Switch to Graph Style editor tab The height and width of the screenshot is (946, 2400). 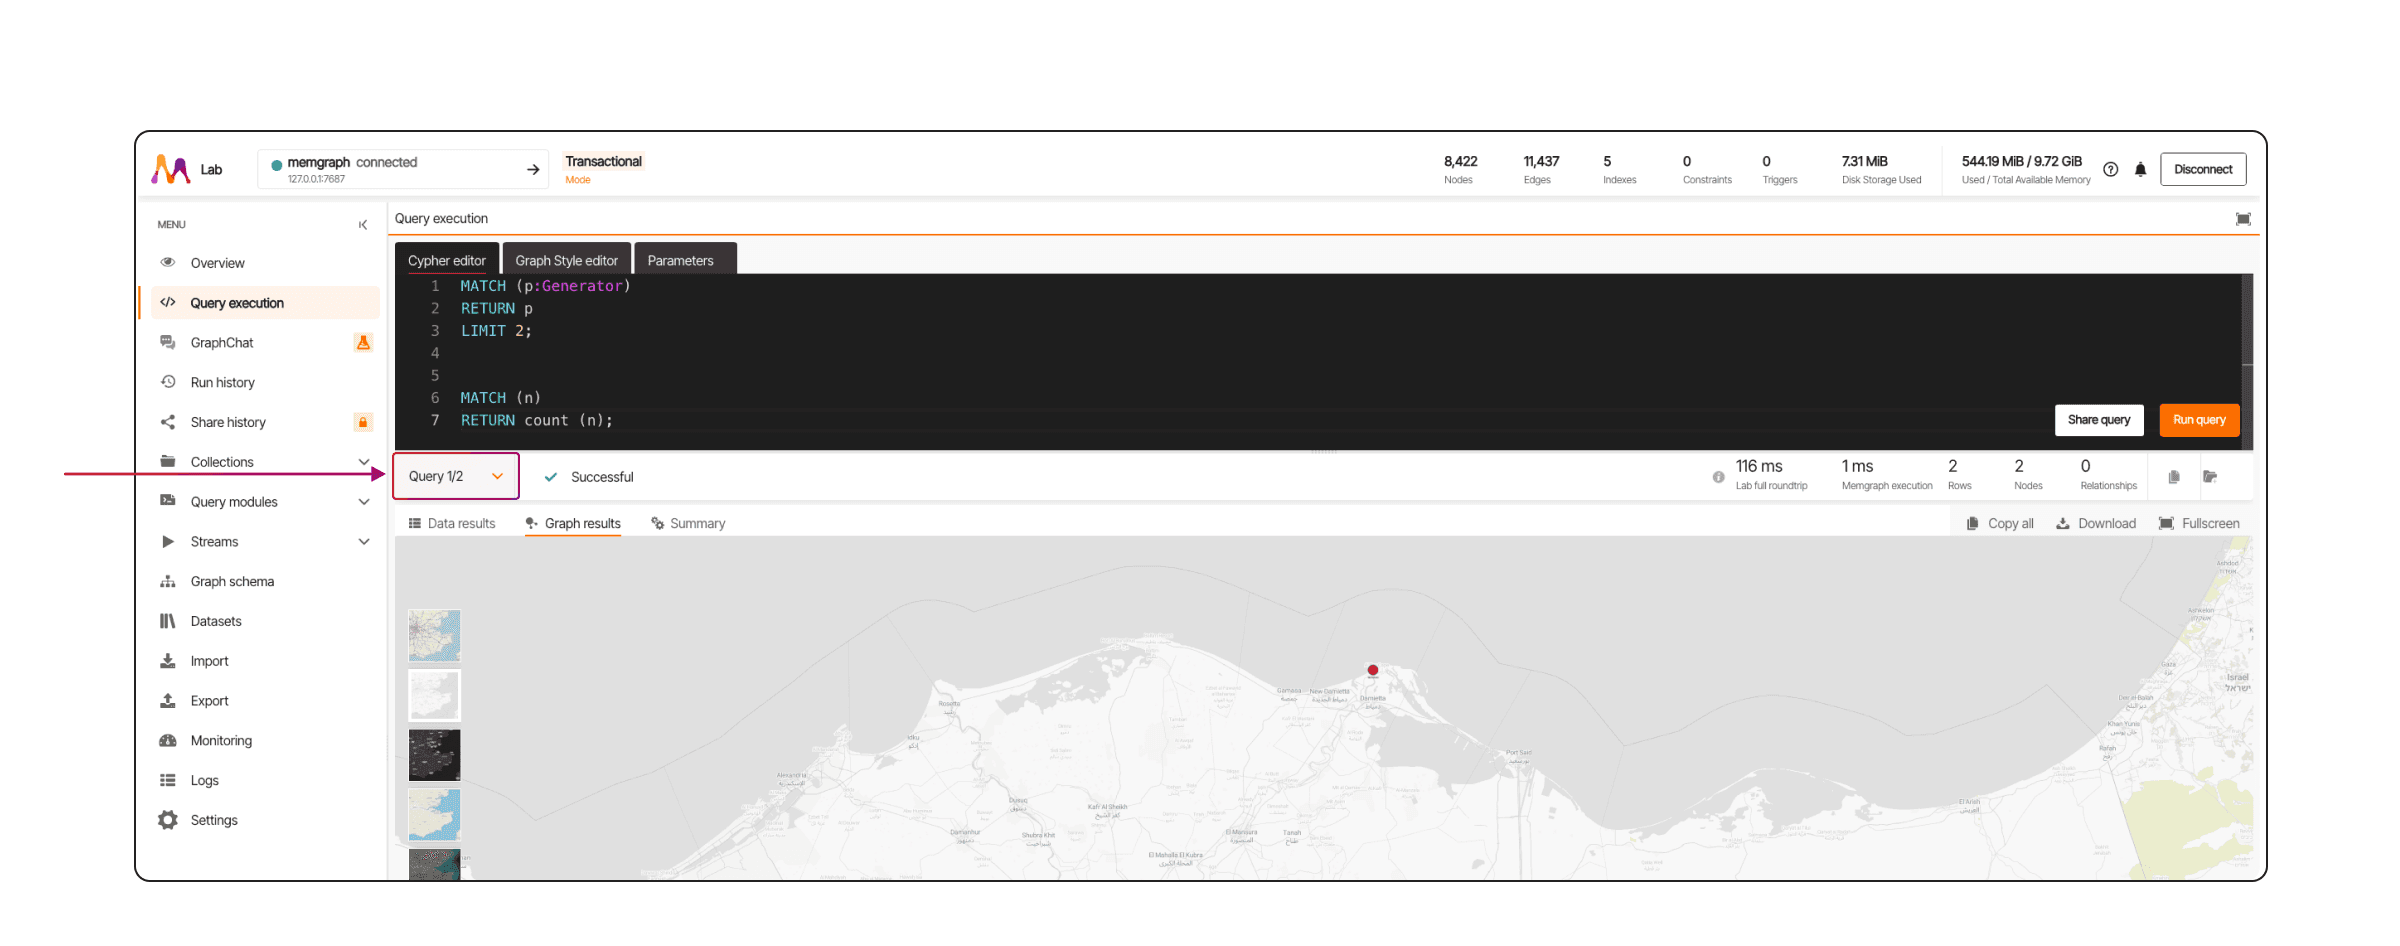(567, 260)
